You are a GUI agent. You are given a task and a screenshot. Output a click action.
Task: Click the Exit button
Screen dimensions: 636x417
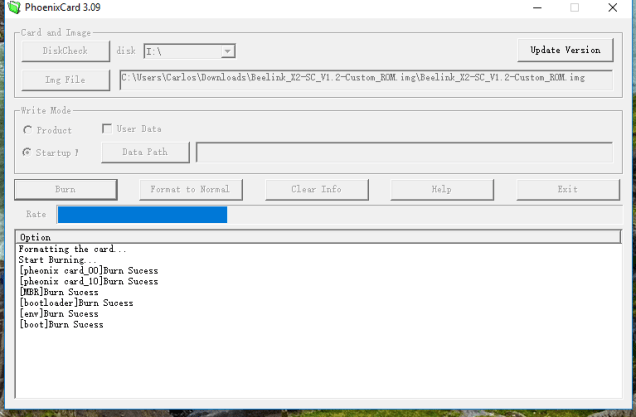(567, 189)
